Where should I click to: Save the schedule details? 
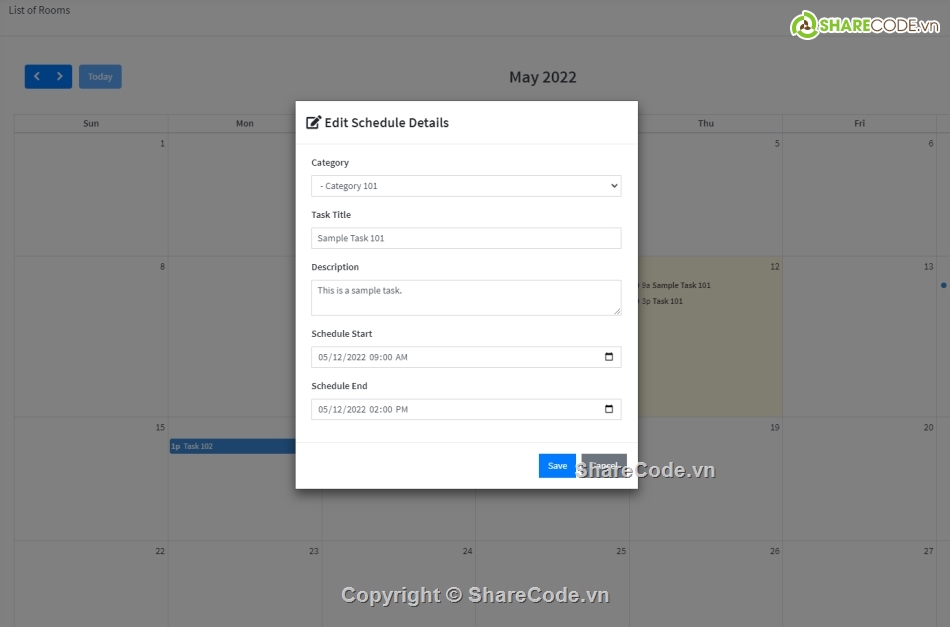(557, 466)
